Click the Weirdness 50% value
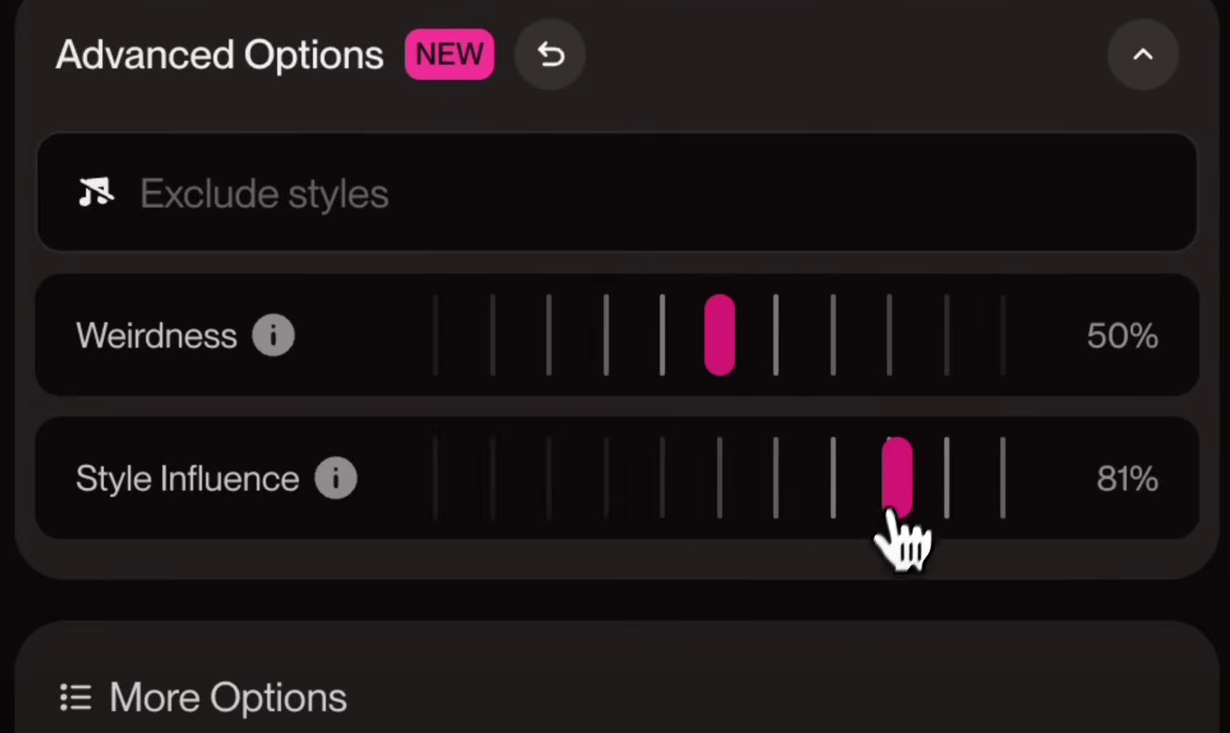Screen dimensions: 1230x733 pyautogui.click(x=1122, y=336)
